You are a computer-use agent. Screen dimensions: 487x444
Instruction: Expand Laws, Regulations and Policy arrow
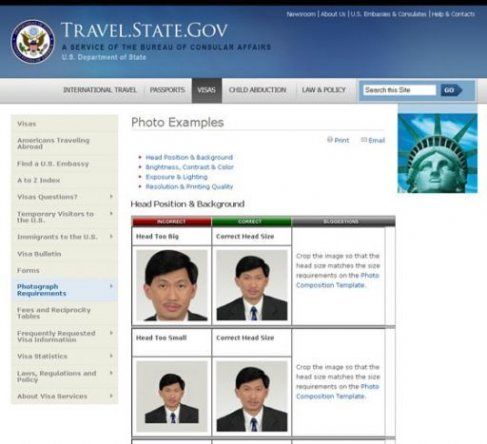pyautogui.click(x=111, y=373)
